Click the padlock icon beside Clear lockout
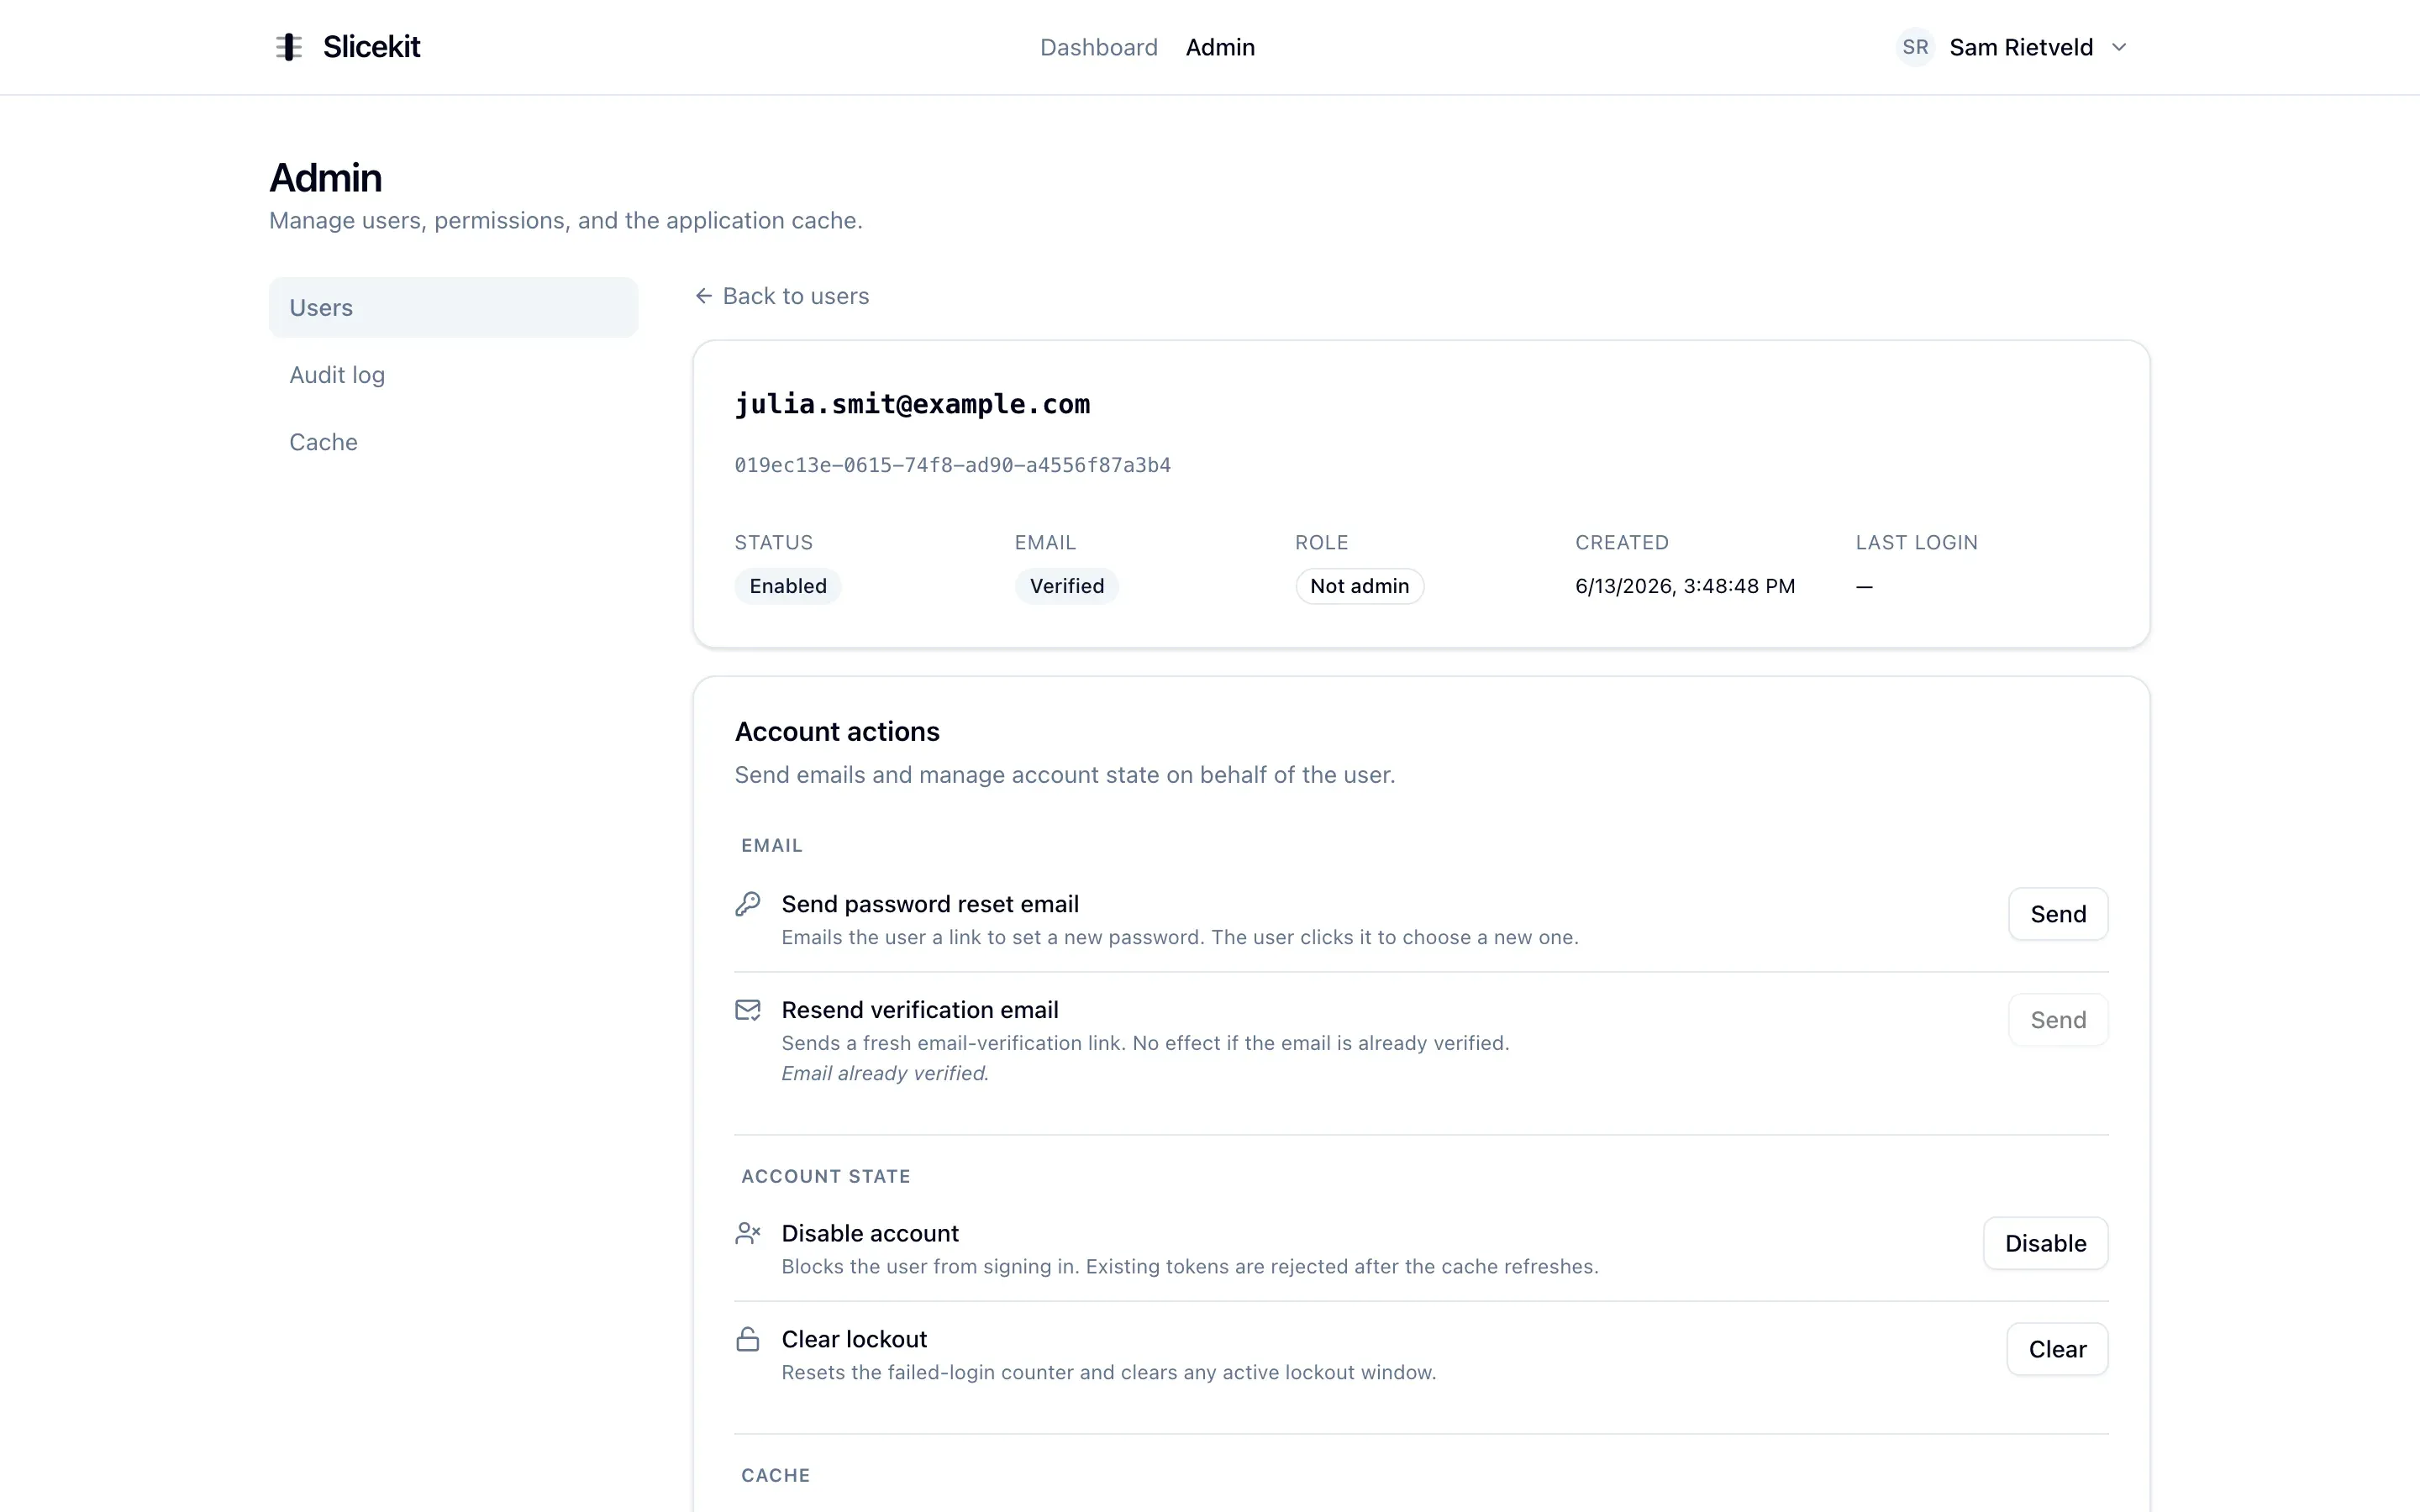2420x1512 pixels. (748, 1339)
